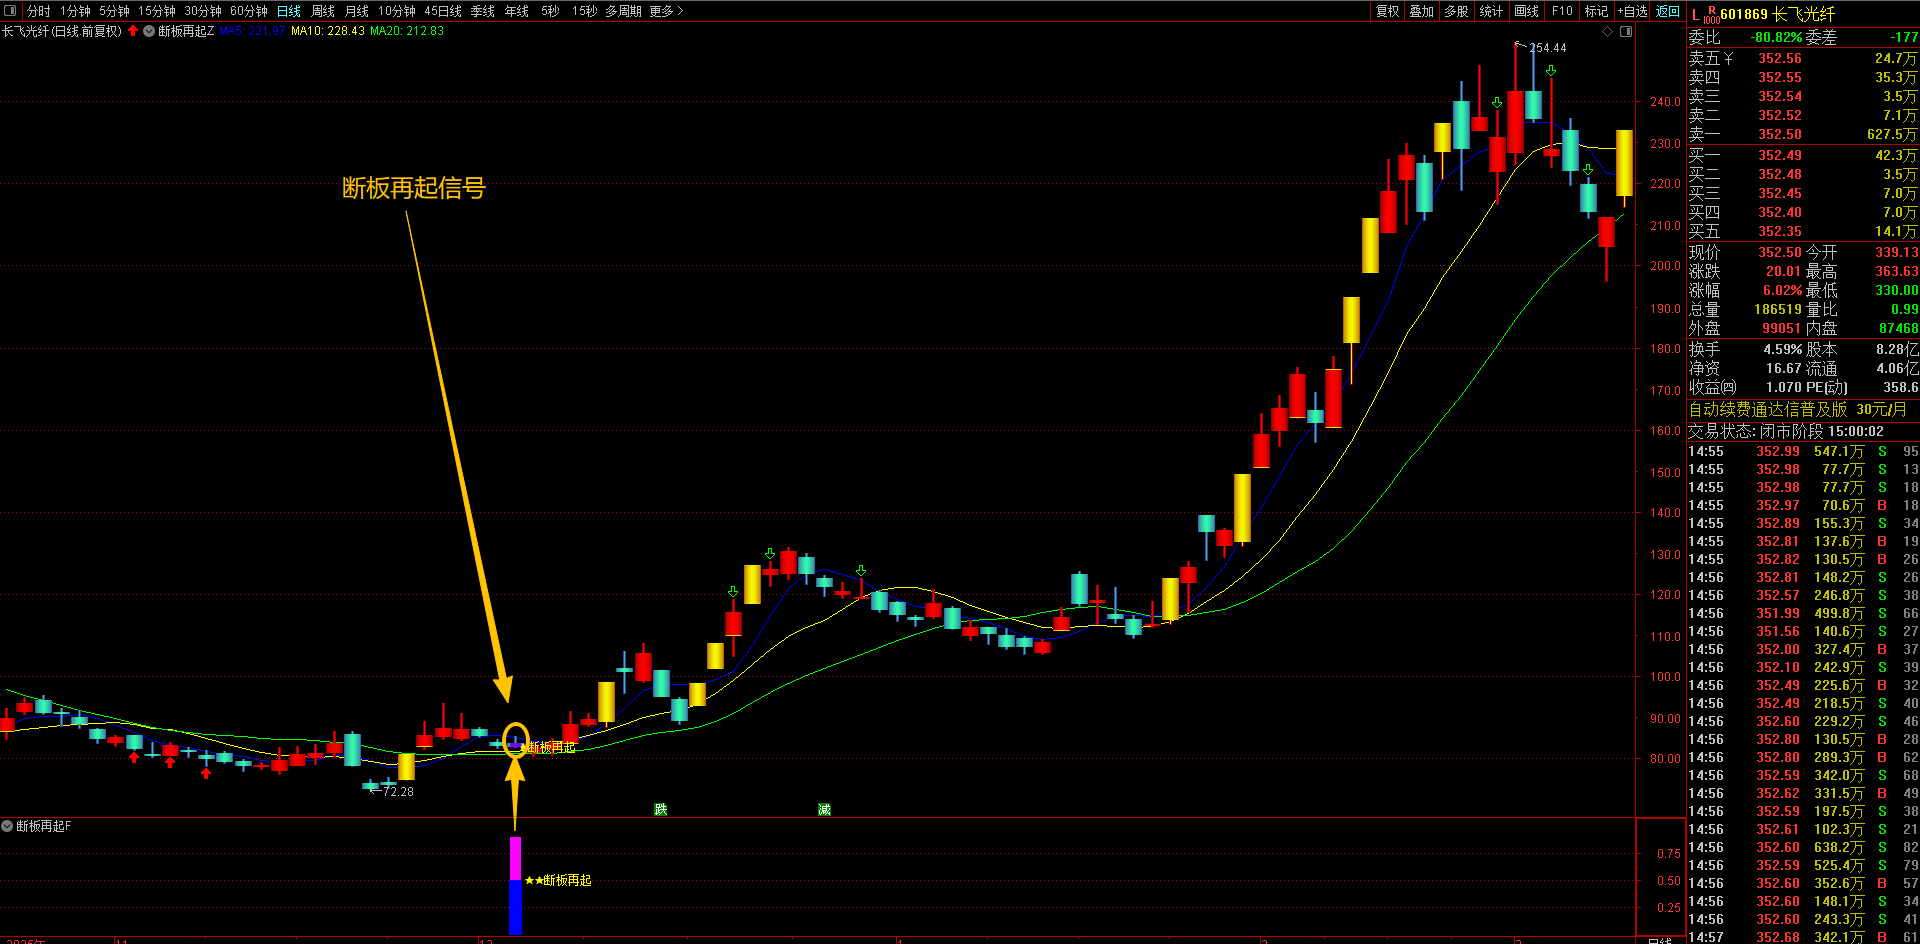Click the MA5 value label
The image size is (1920, 944).
[x=252, y=31]
